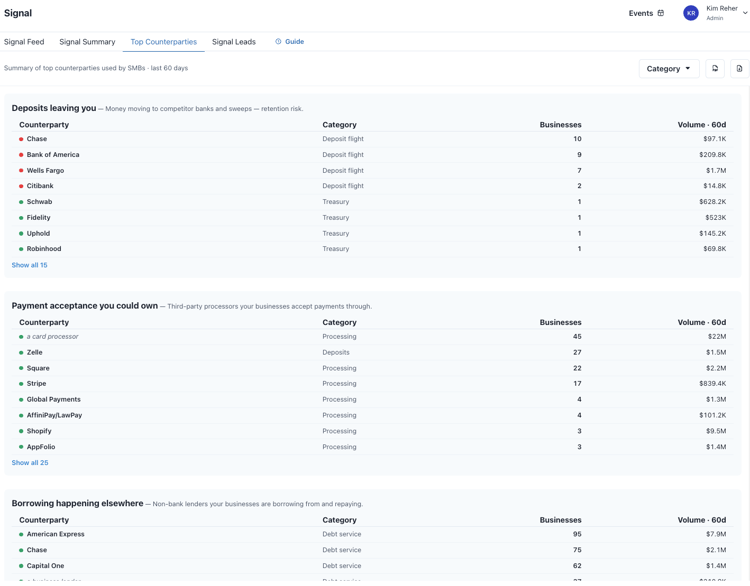Select the Global Payments counterparty

click(x=54, y=399)
